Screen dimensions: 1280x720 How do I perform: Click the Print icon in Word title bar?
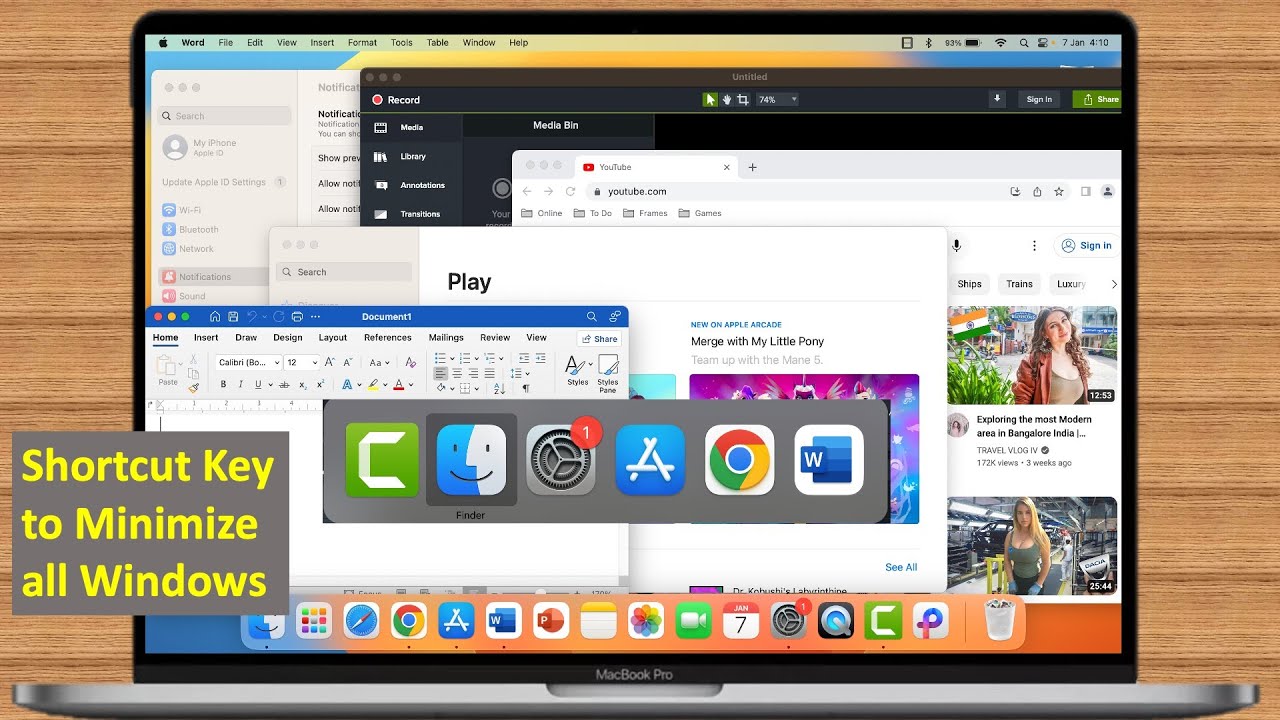pyautogui.click(x=296, y=316)
